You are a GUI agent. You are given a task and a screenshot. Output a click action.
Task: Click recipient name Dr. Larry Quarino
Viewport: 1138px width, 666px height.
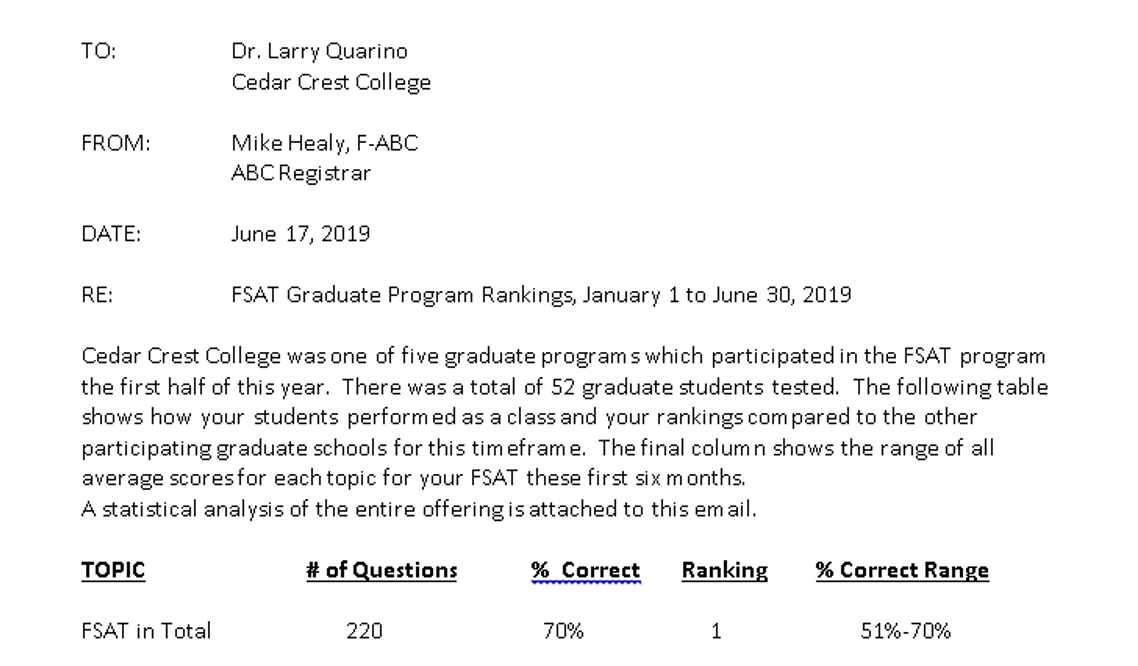point(319,52)
